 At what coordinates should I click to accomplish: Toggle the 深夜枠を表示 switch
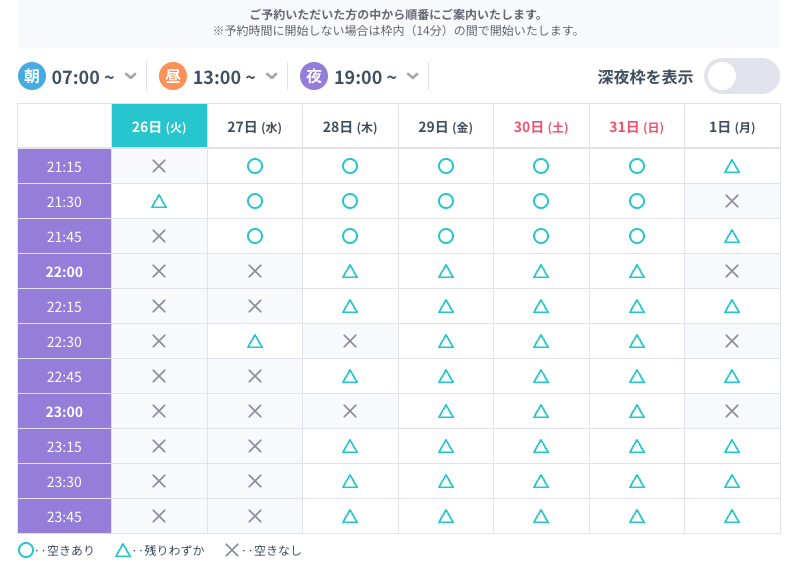pos(742,77)
